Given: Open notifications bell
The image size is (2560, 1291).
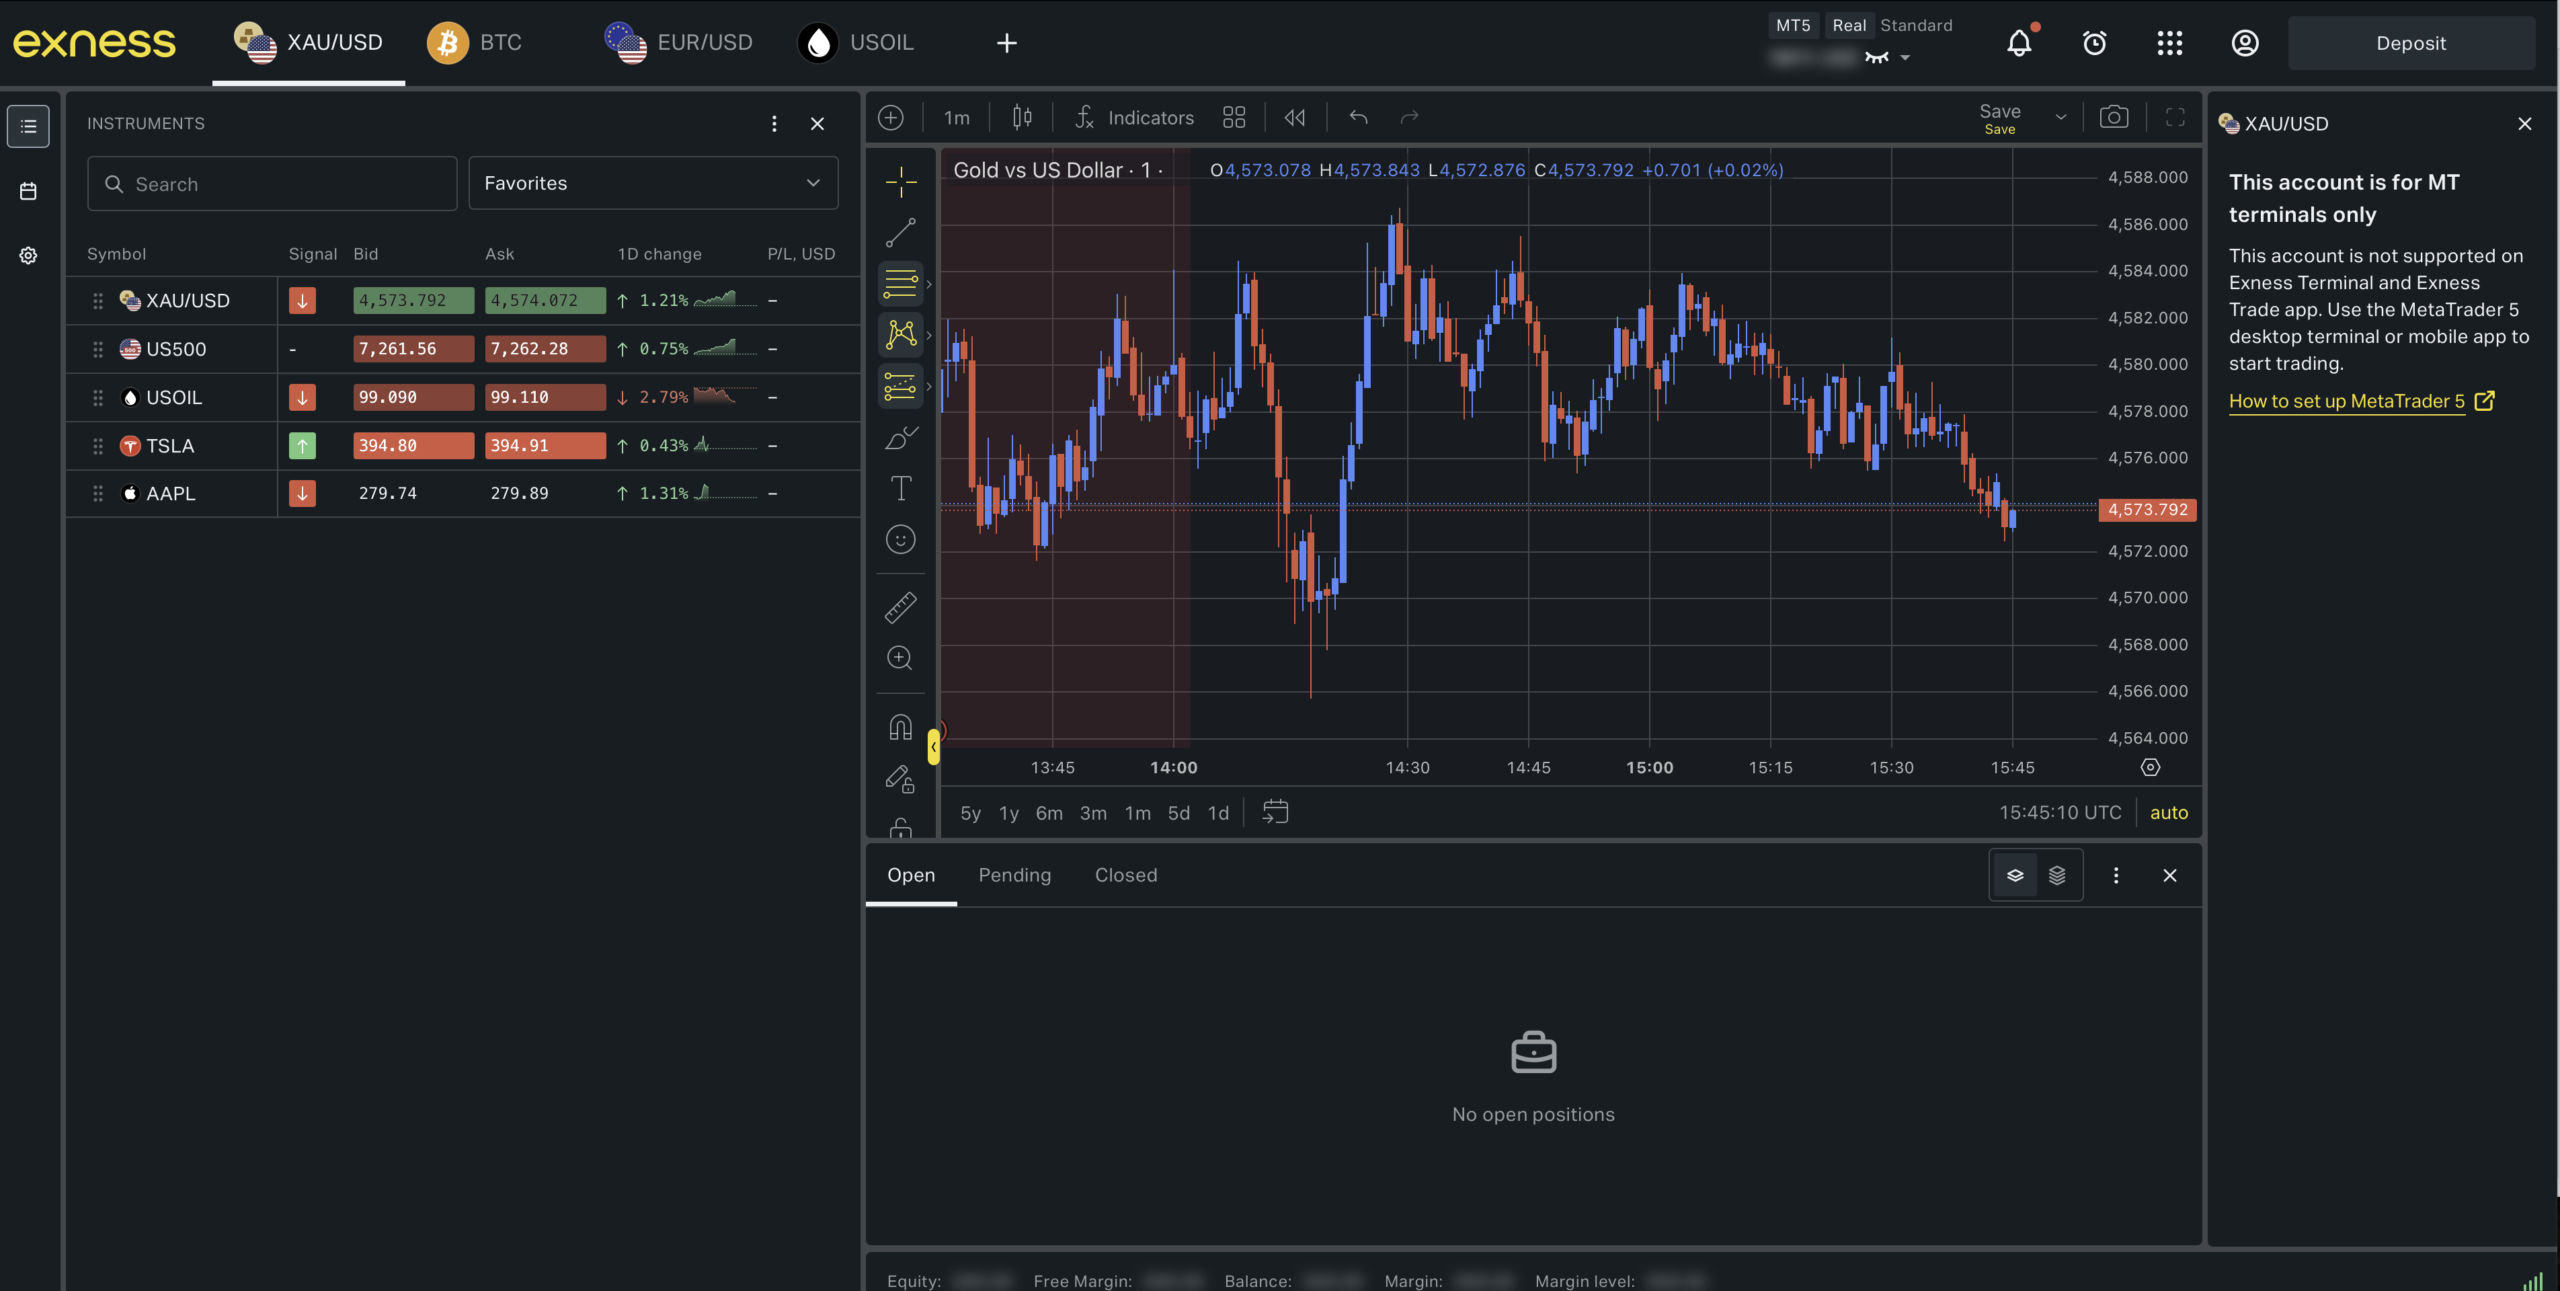Looking at the screenshot, I should [2020, 43].
